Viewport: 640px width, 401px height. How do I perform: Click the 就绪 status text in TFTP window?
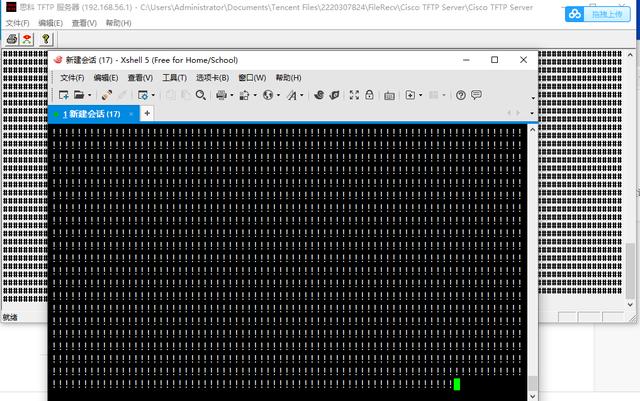[x=10, y=317]
